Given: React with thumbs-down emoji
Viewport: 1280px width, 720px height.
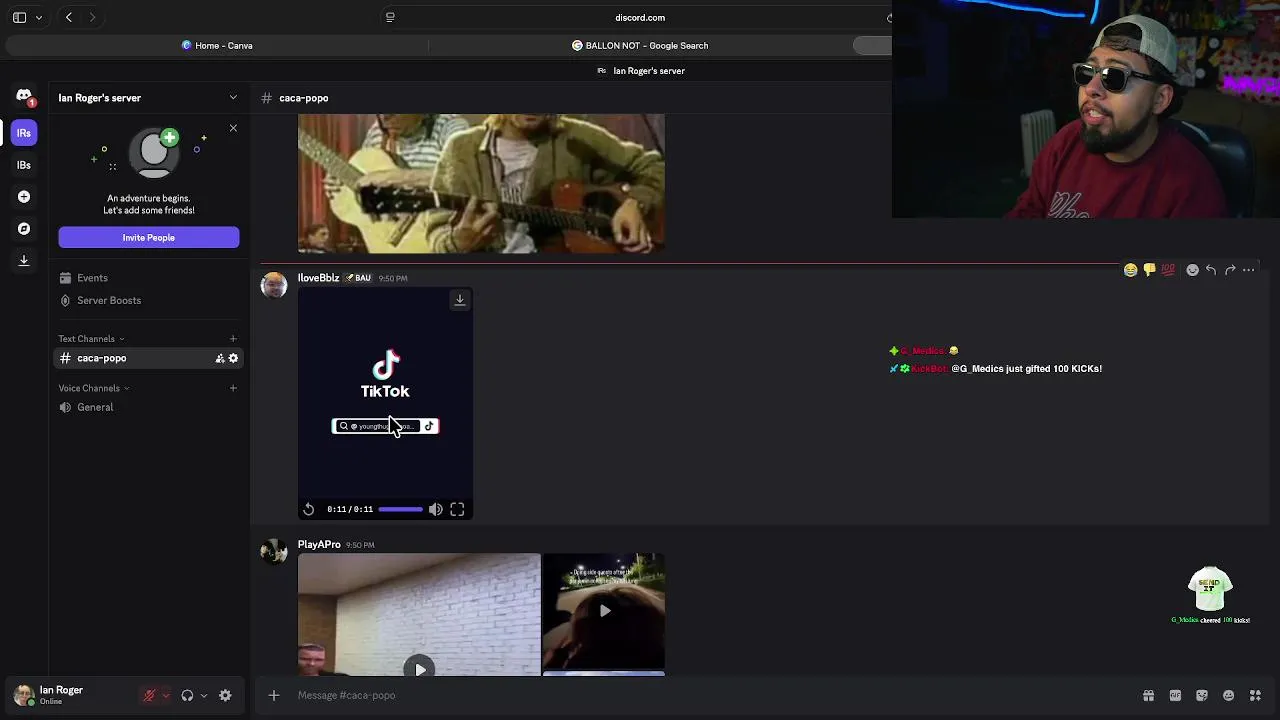Looking at the screenshot, I should [1149, 270].
